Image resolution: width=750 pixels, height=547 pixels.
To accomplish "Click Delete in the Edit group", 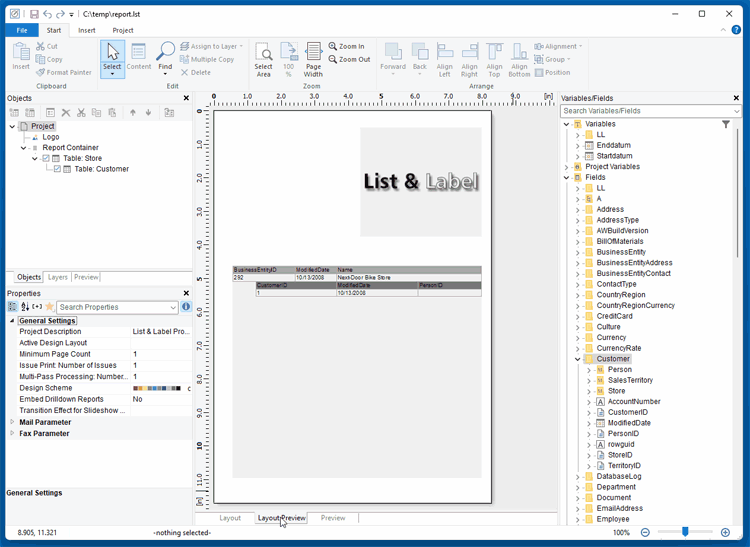I will point(196,72).
